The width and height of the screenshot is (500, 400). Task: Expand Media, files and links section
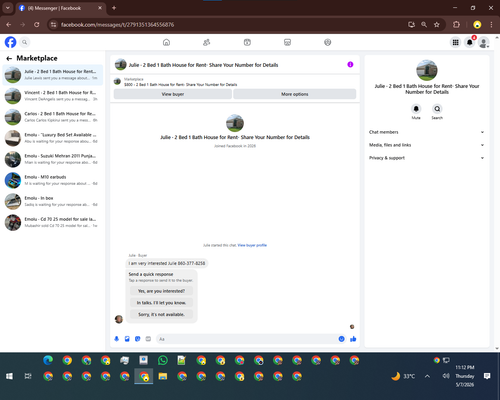point(426,145)
